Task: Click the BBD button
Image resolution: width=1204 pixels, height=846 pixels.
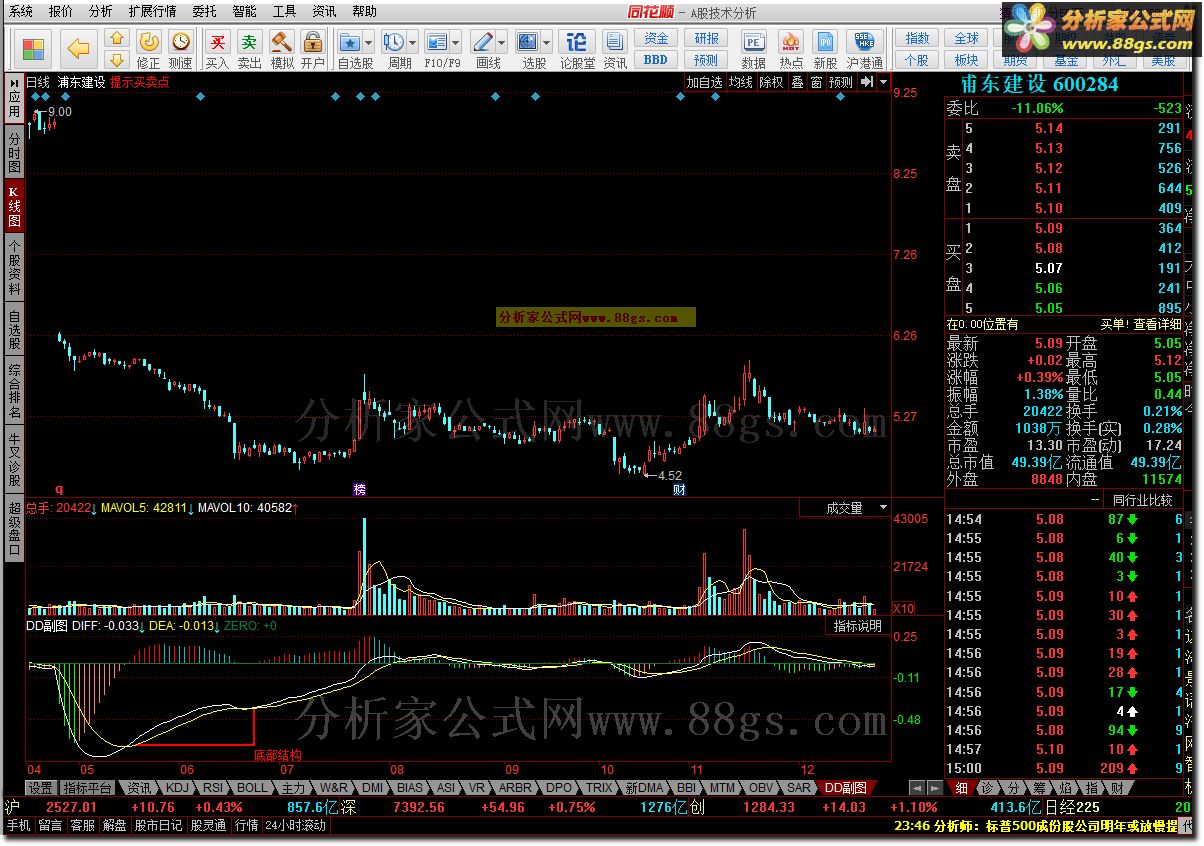Action: coord(656,59)
